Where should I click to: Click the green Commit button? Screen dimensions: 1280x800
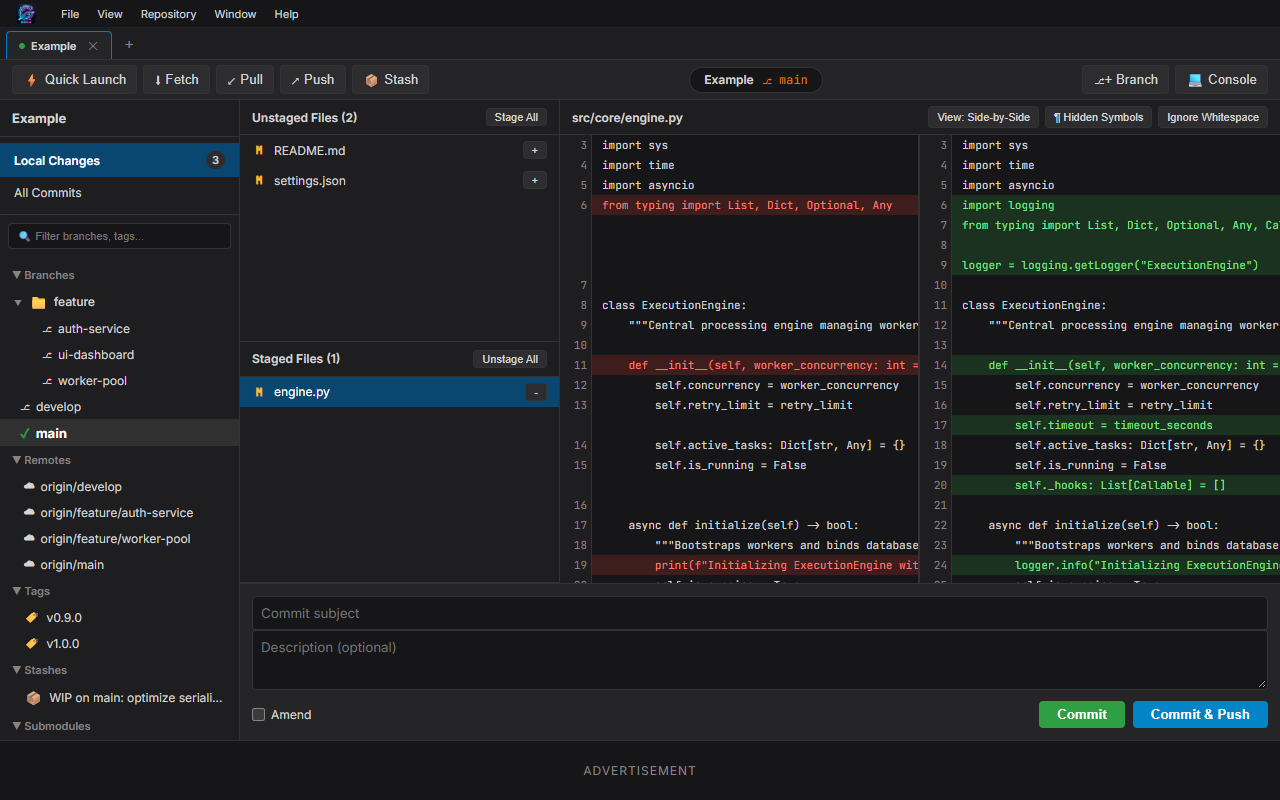click(x=1082, y=714)
